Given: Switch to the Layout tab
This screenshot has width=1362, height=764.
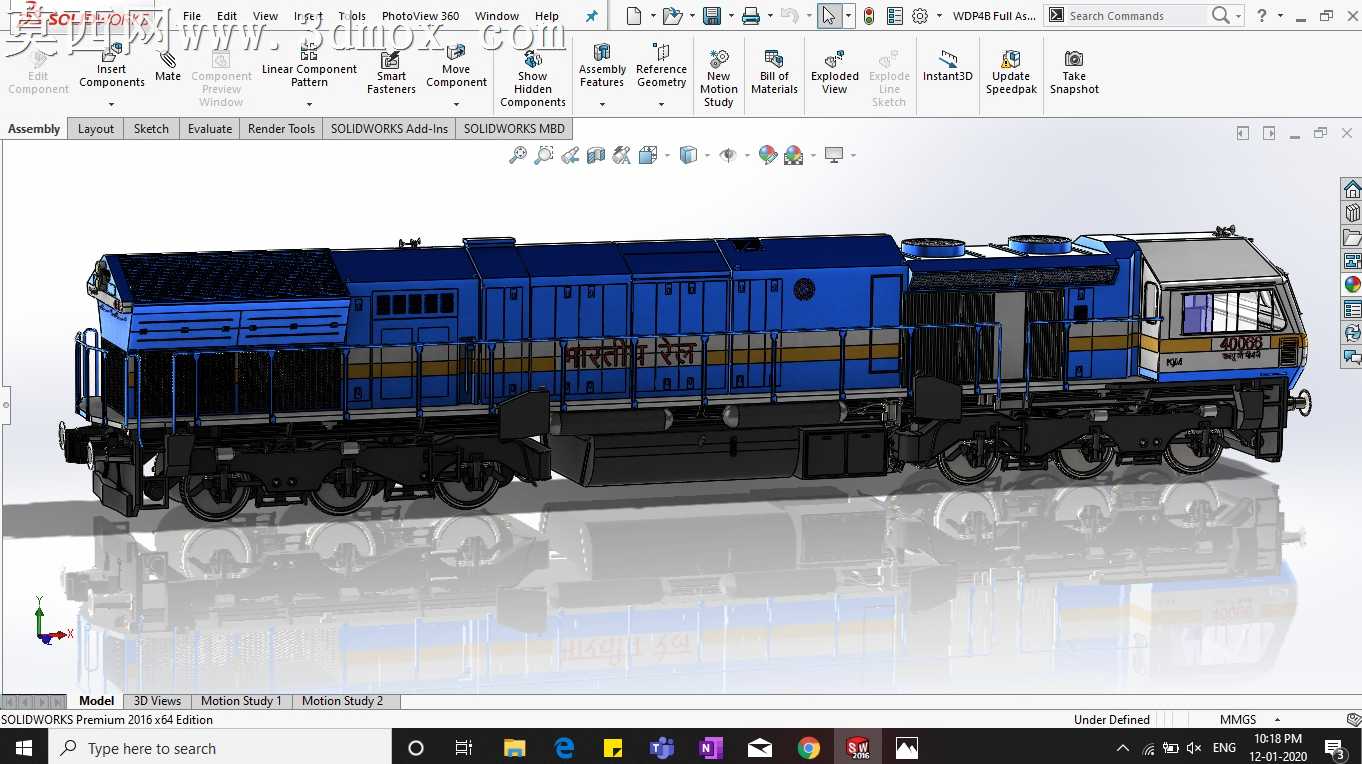Looking at the screenshot, I should pyautogui.click(x=96, y=128).
